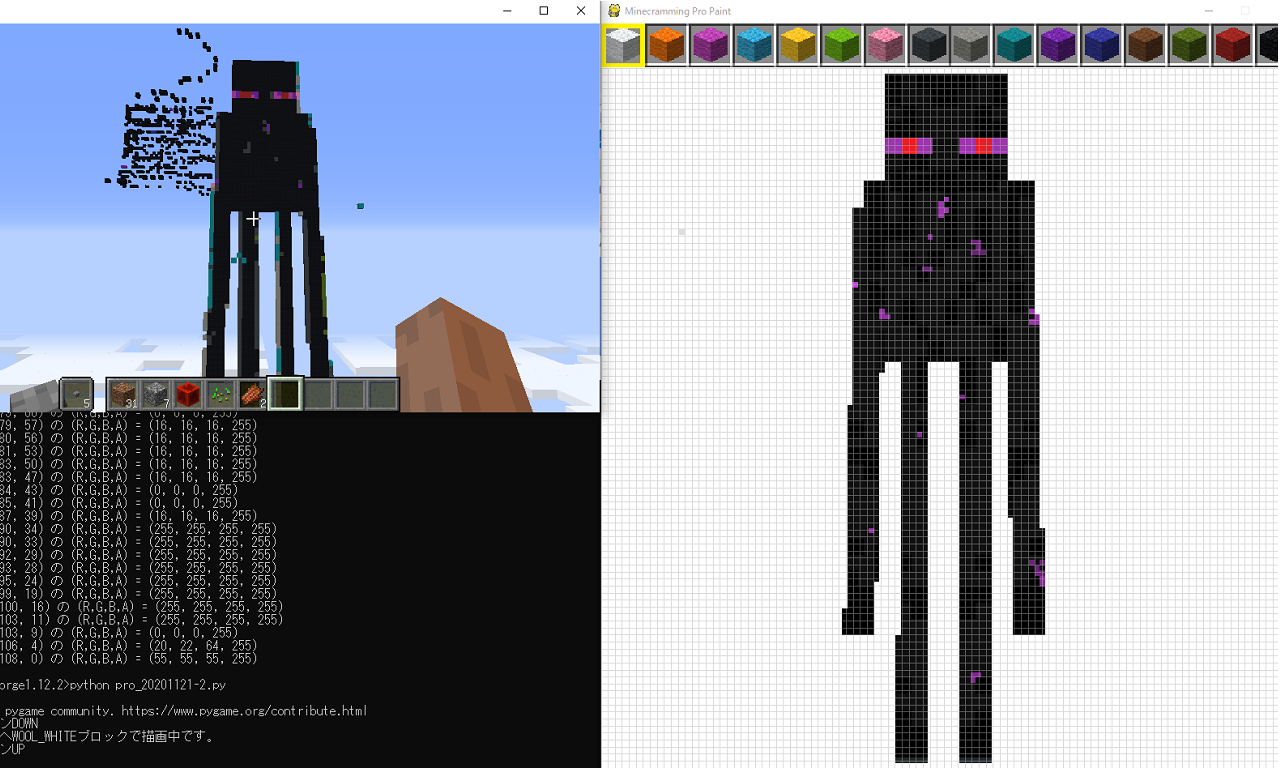Click the stray gray pixel on the paint canvas
The height and width of the screenshot is (768, 1280).
682,232
